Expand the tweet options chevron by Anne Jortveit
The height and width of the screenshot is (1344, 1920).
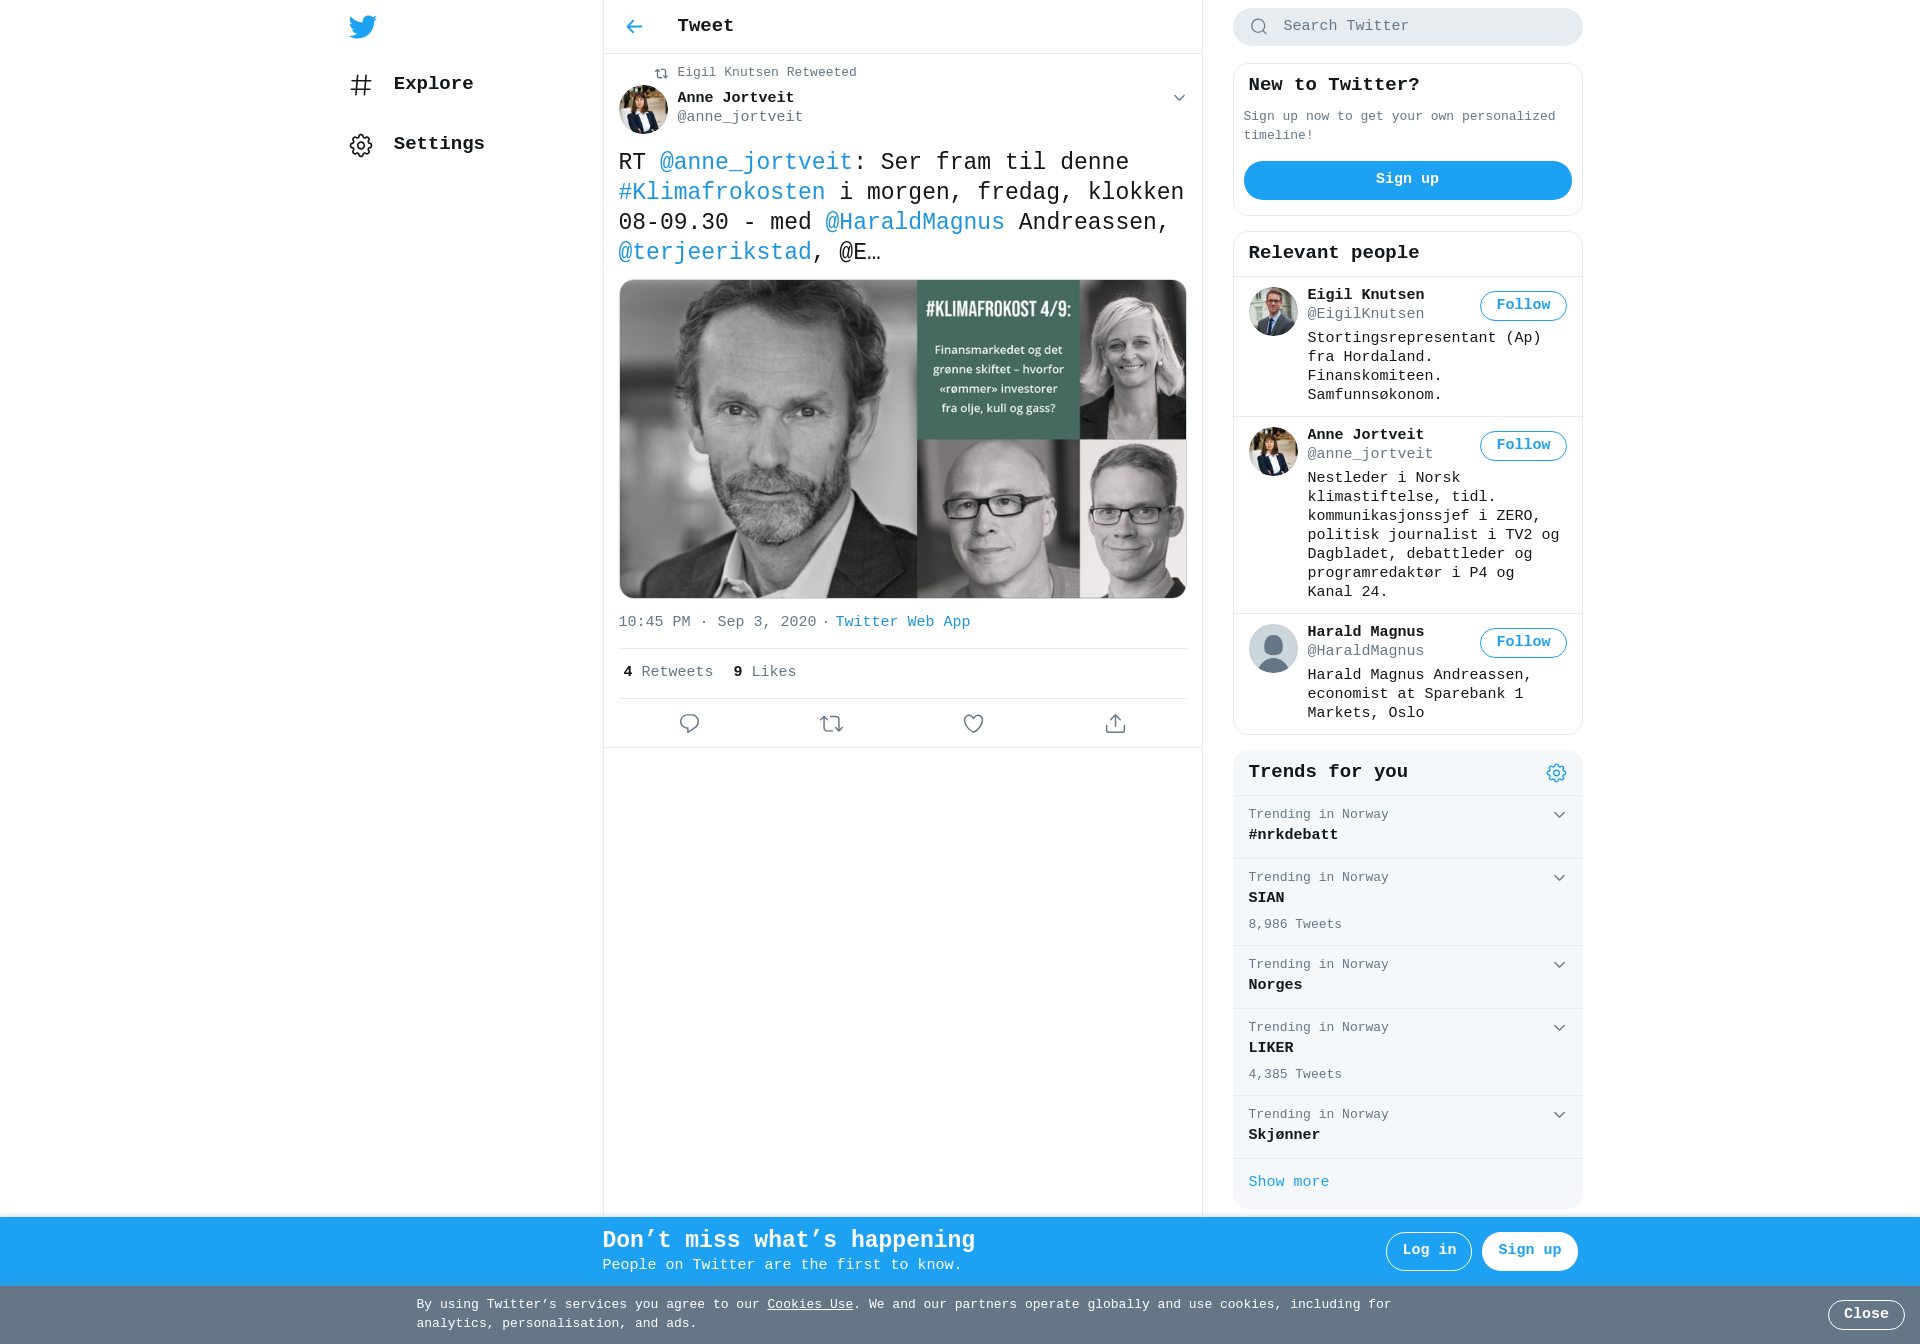coord(1179,98)
